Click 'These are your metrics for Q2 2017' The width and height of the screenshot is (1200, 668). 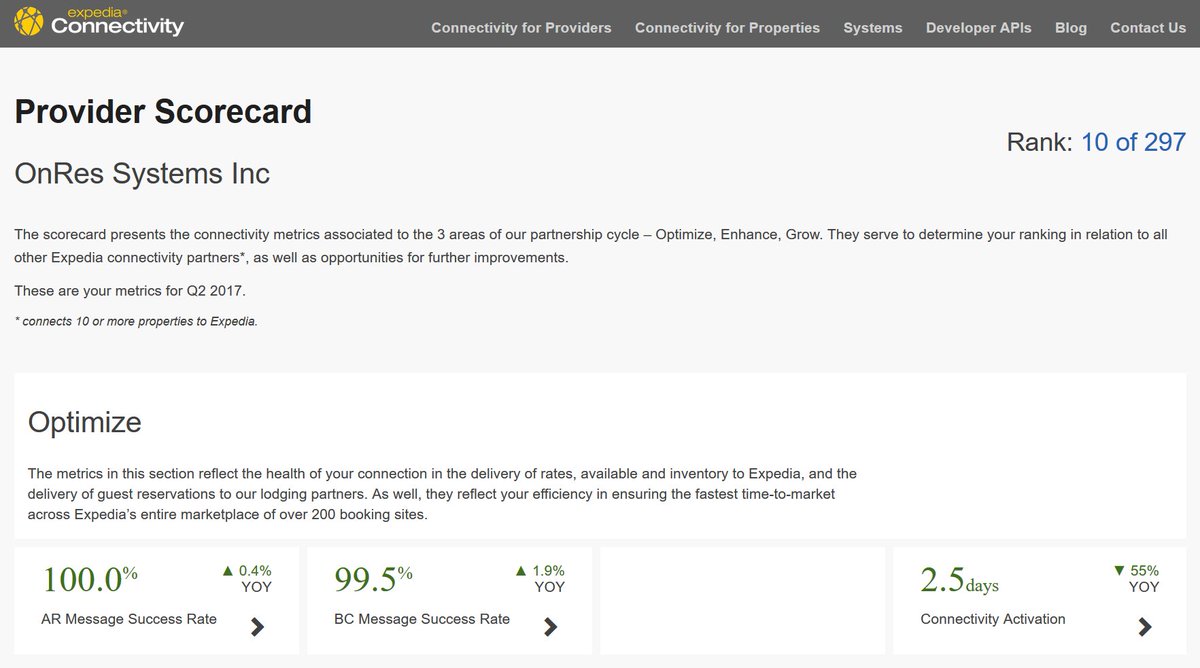(x=130, y=291)
